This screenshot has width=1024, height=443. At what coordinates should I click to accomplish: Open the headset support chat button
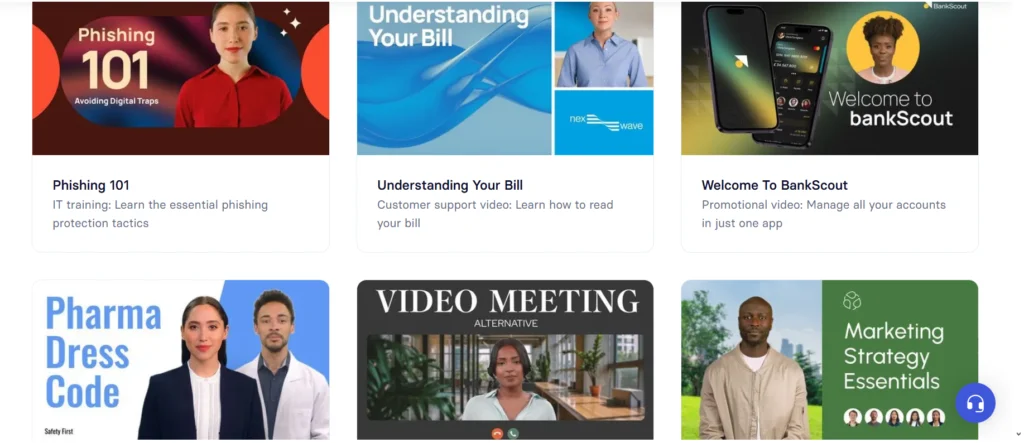point(975,403)
